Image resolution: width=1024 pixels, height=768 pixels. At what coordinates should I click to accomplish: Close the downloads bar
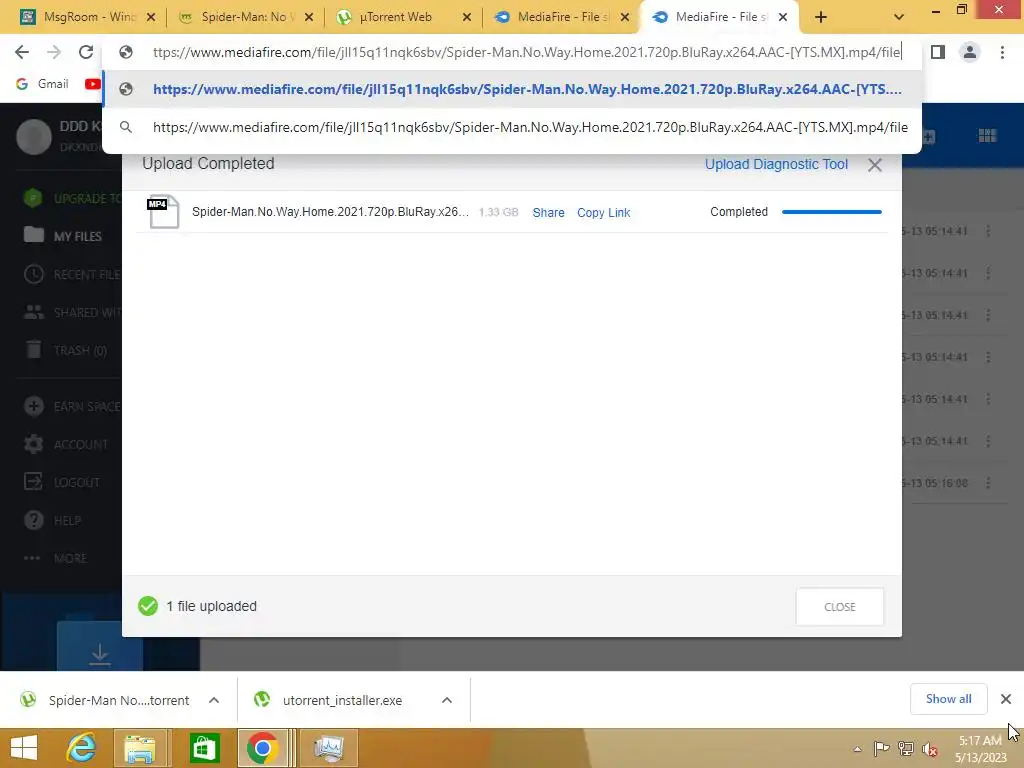click(1006, 699)
